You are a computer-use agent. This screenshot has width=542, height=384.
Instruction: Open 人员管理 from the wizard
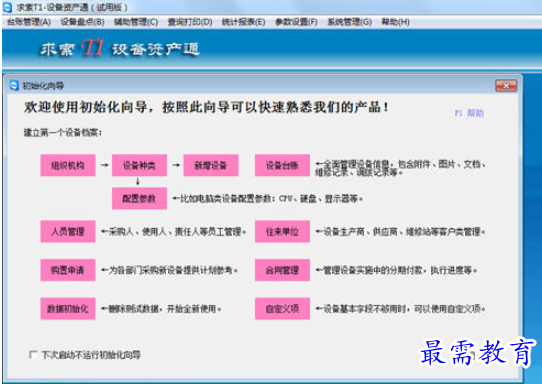68,231
